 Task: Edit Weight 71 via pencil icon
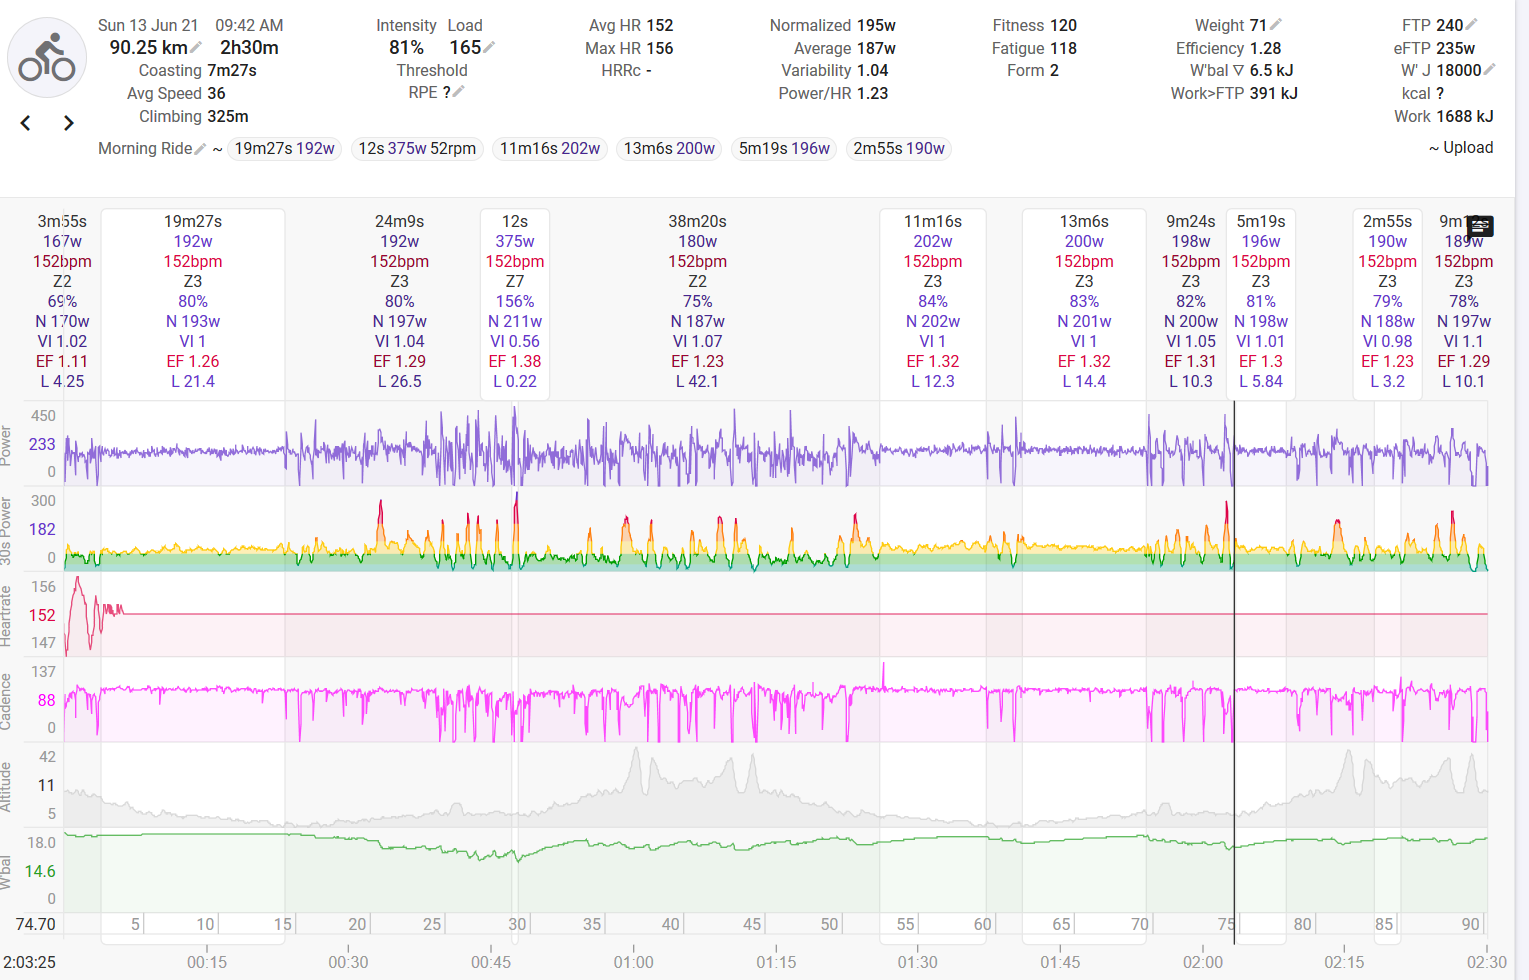(x=1276, y=25)
